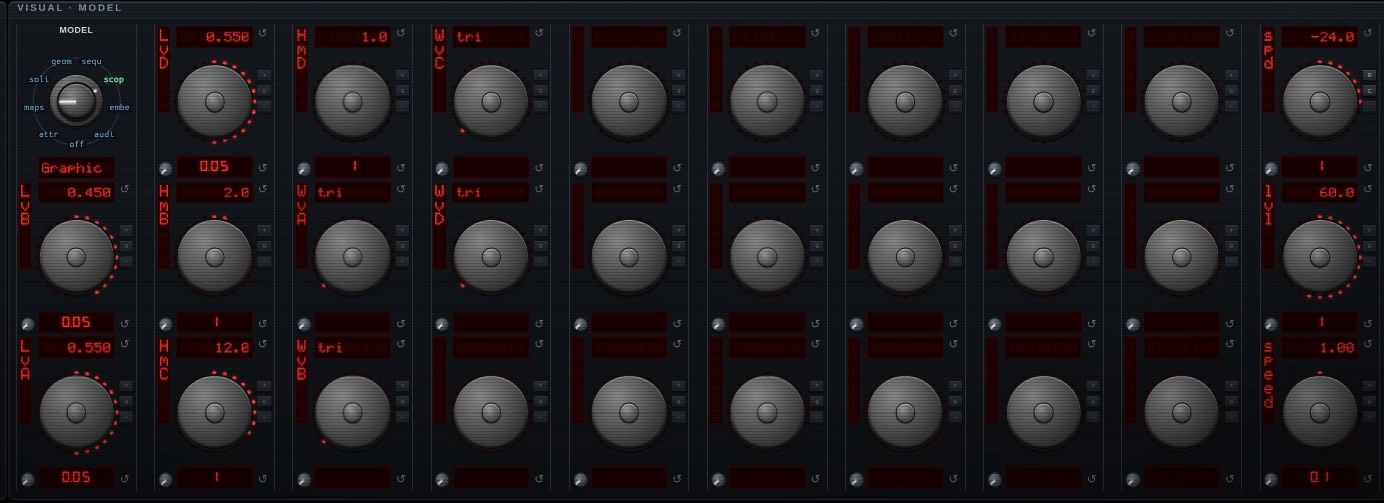Reset the 0.05 step under the LvD knob

(x=262, y=168)
